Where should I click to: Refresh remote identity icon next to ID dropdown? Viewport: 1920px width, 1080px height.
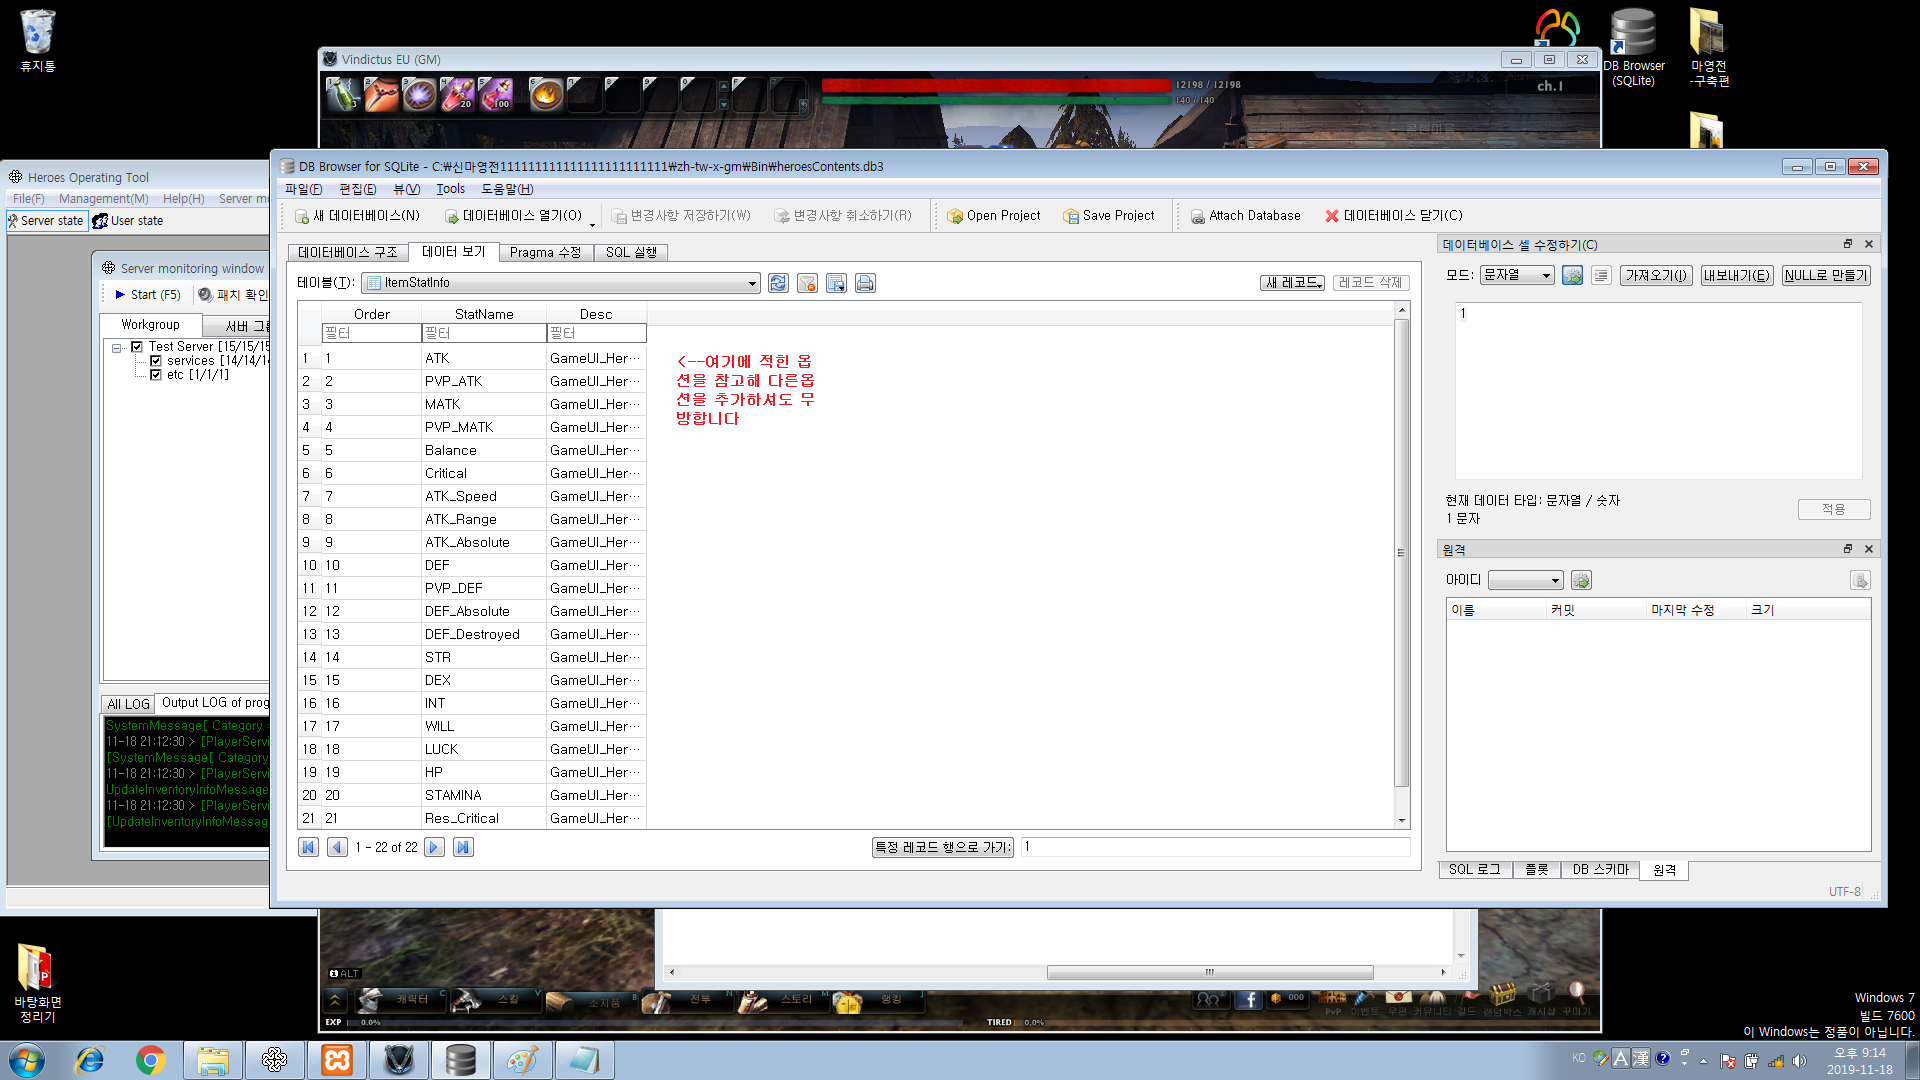[1581, 580]
